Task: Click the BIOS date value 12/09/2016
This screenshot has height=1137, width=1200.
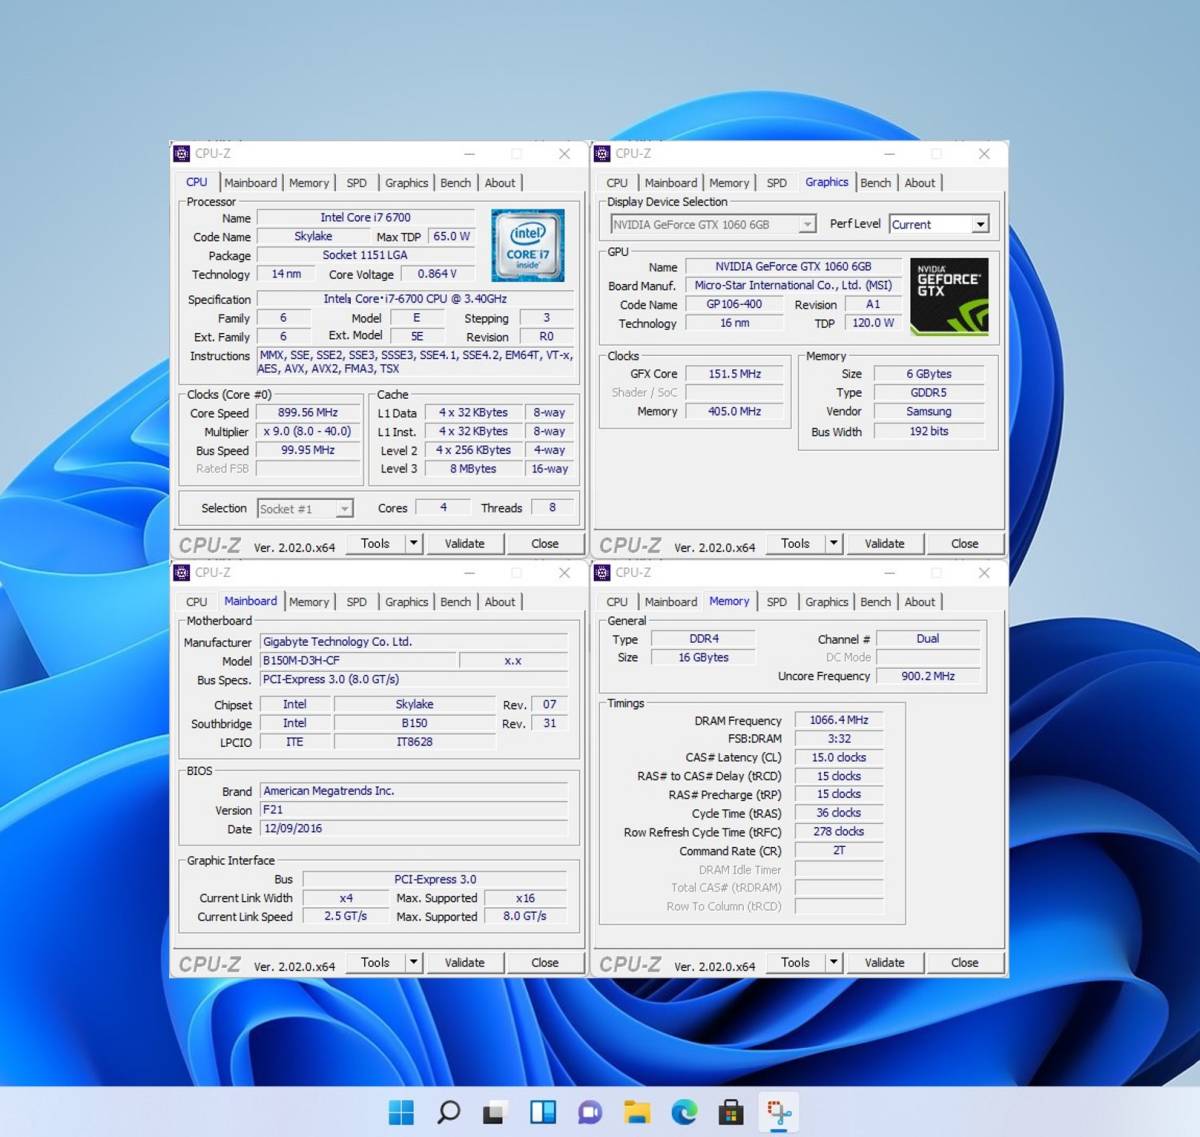Action: point(413,829)
